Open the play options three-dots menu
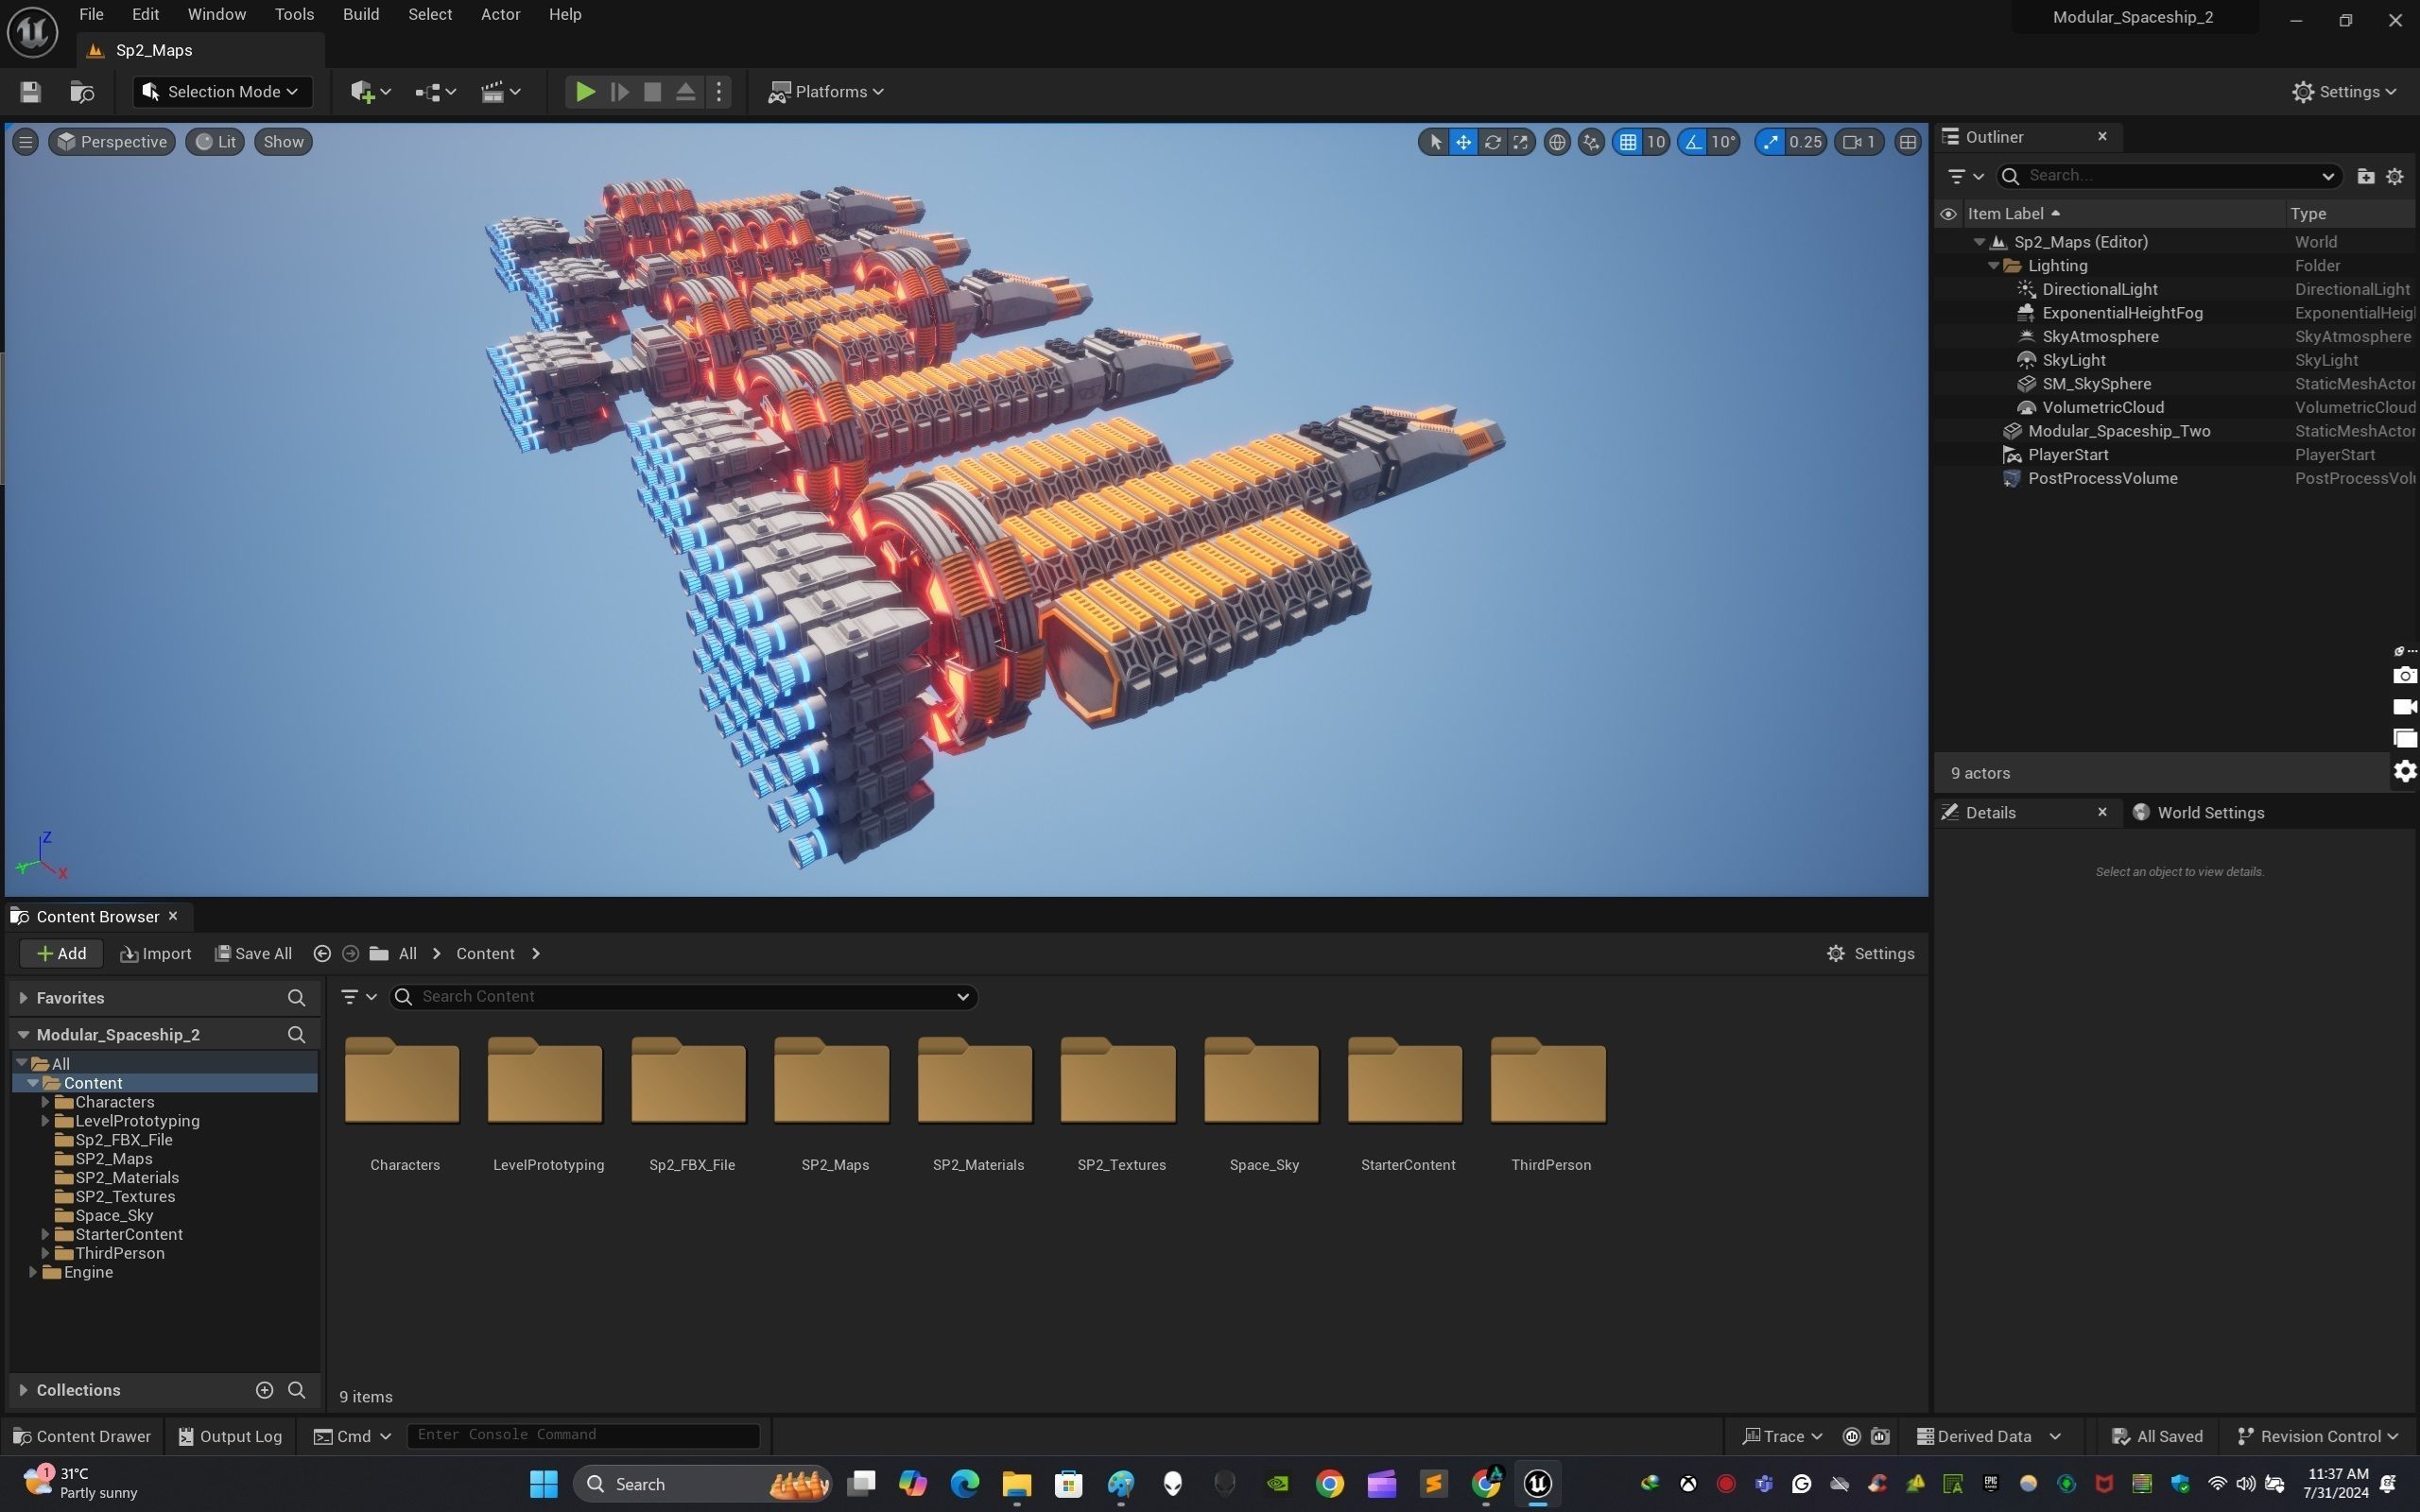Viewport: 2420px width, 1512px height. pyautogui.click(x=719, y=92)
